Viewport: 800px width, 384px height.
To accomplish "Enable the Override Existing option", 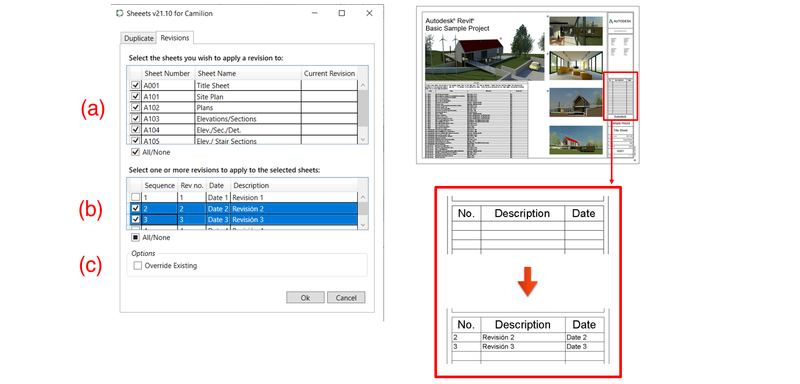I will point(137,266).
